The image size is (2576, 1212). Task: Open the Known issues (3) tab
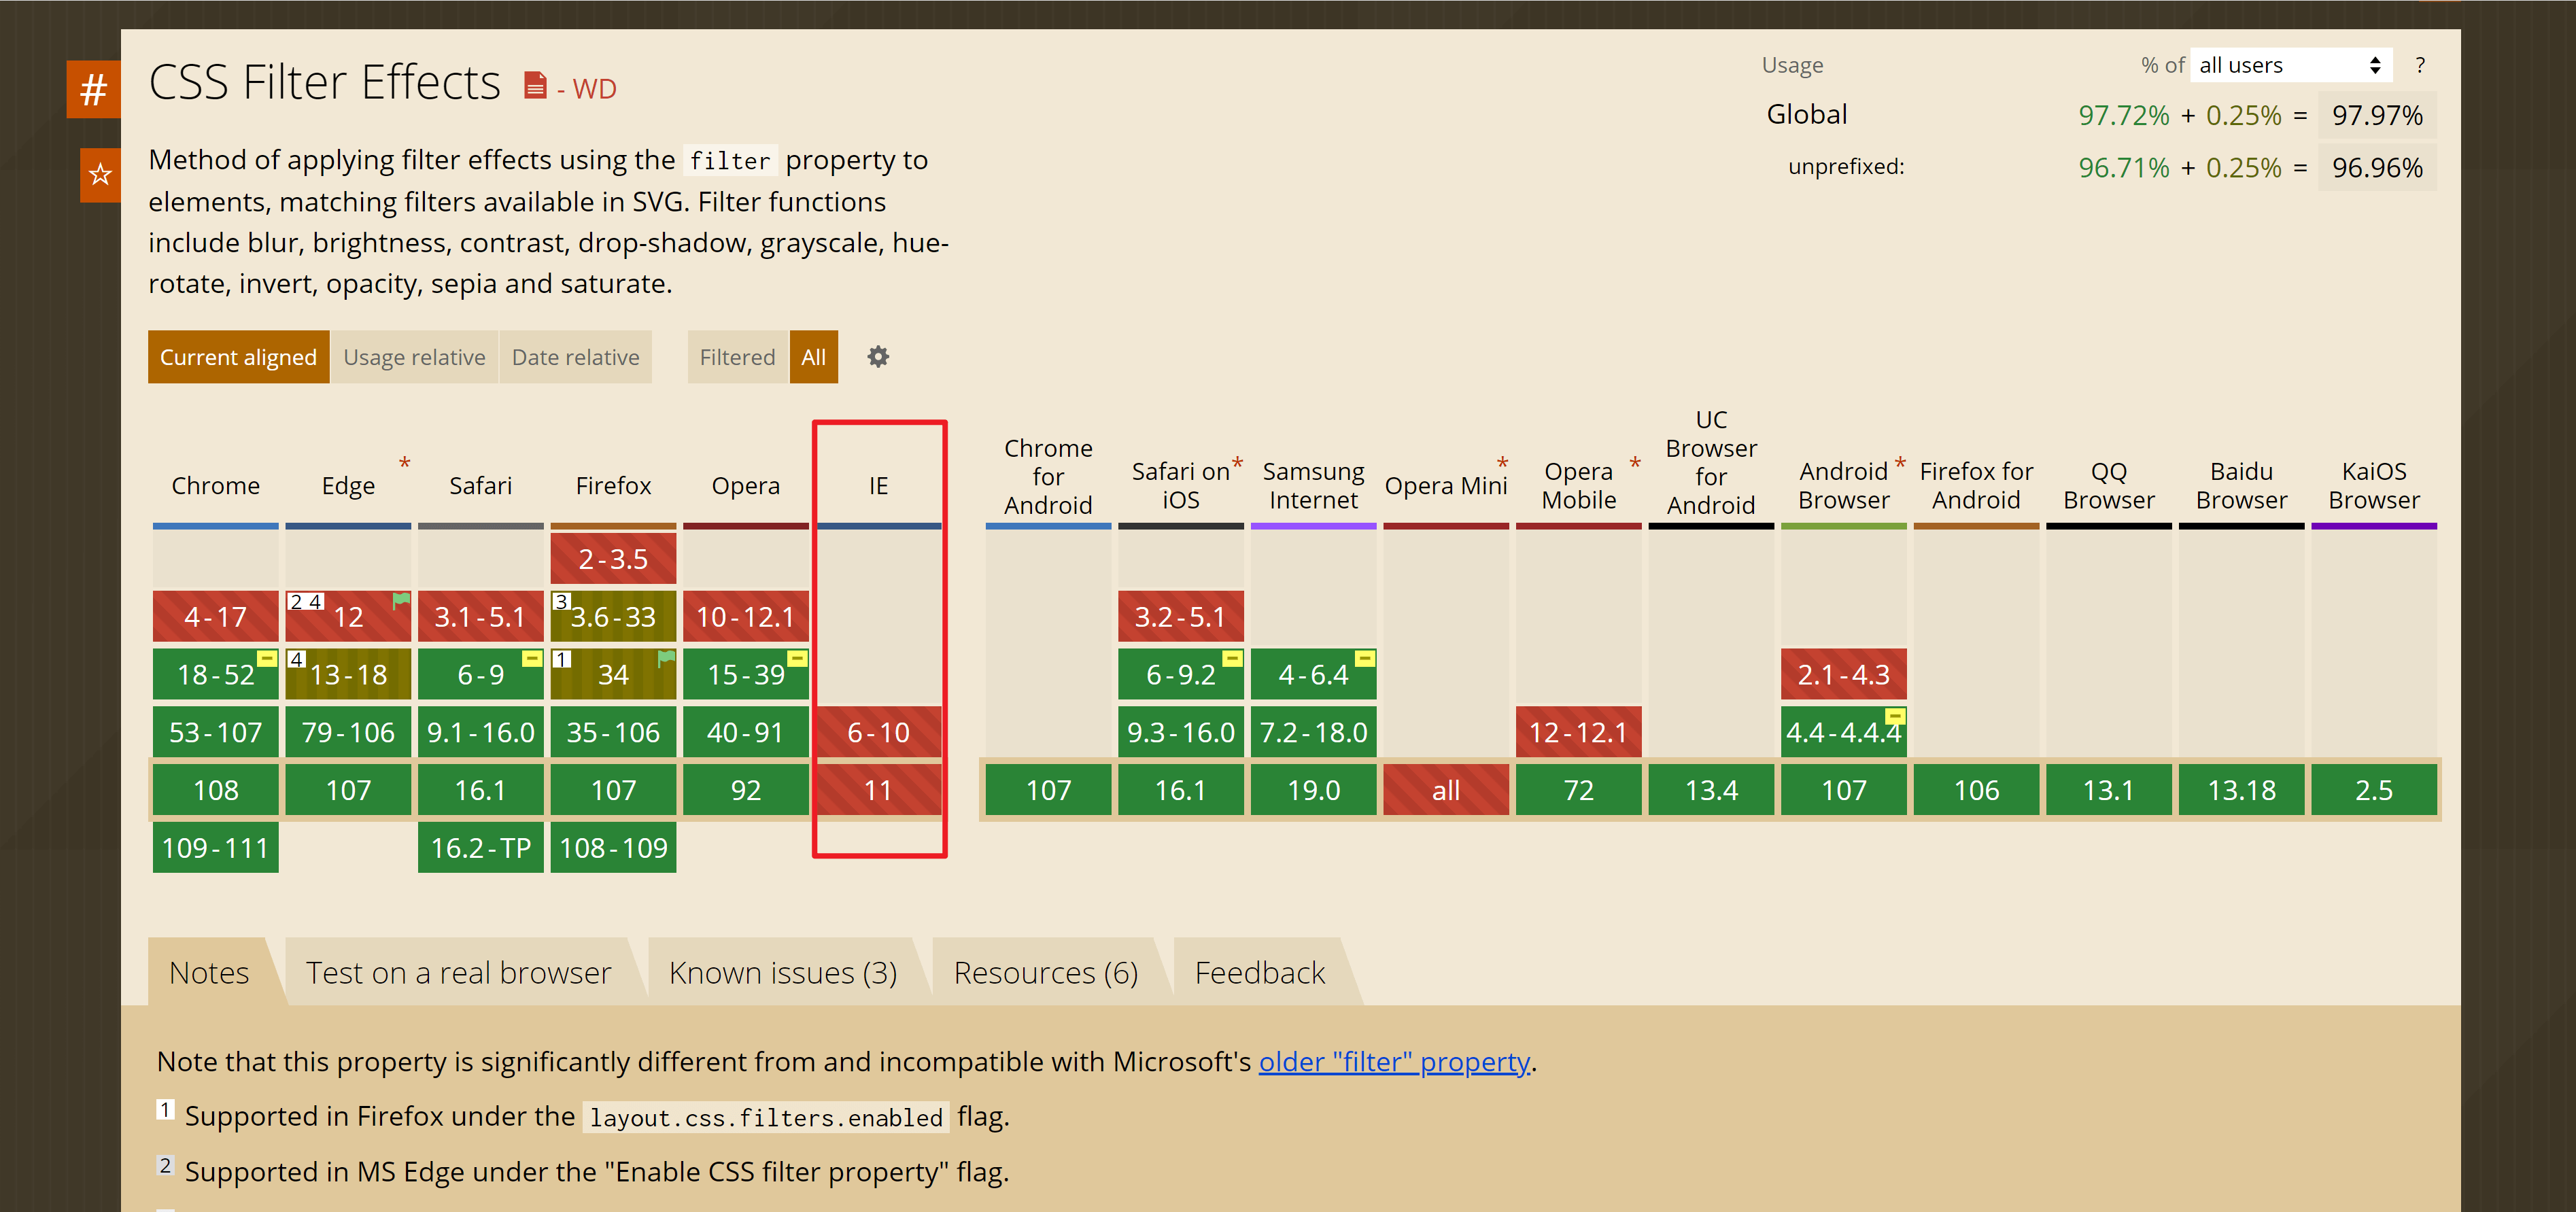click(782, 972)
